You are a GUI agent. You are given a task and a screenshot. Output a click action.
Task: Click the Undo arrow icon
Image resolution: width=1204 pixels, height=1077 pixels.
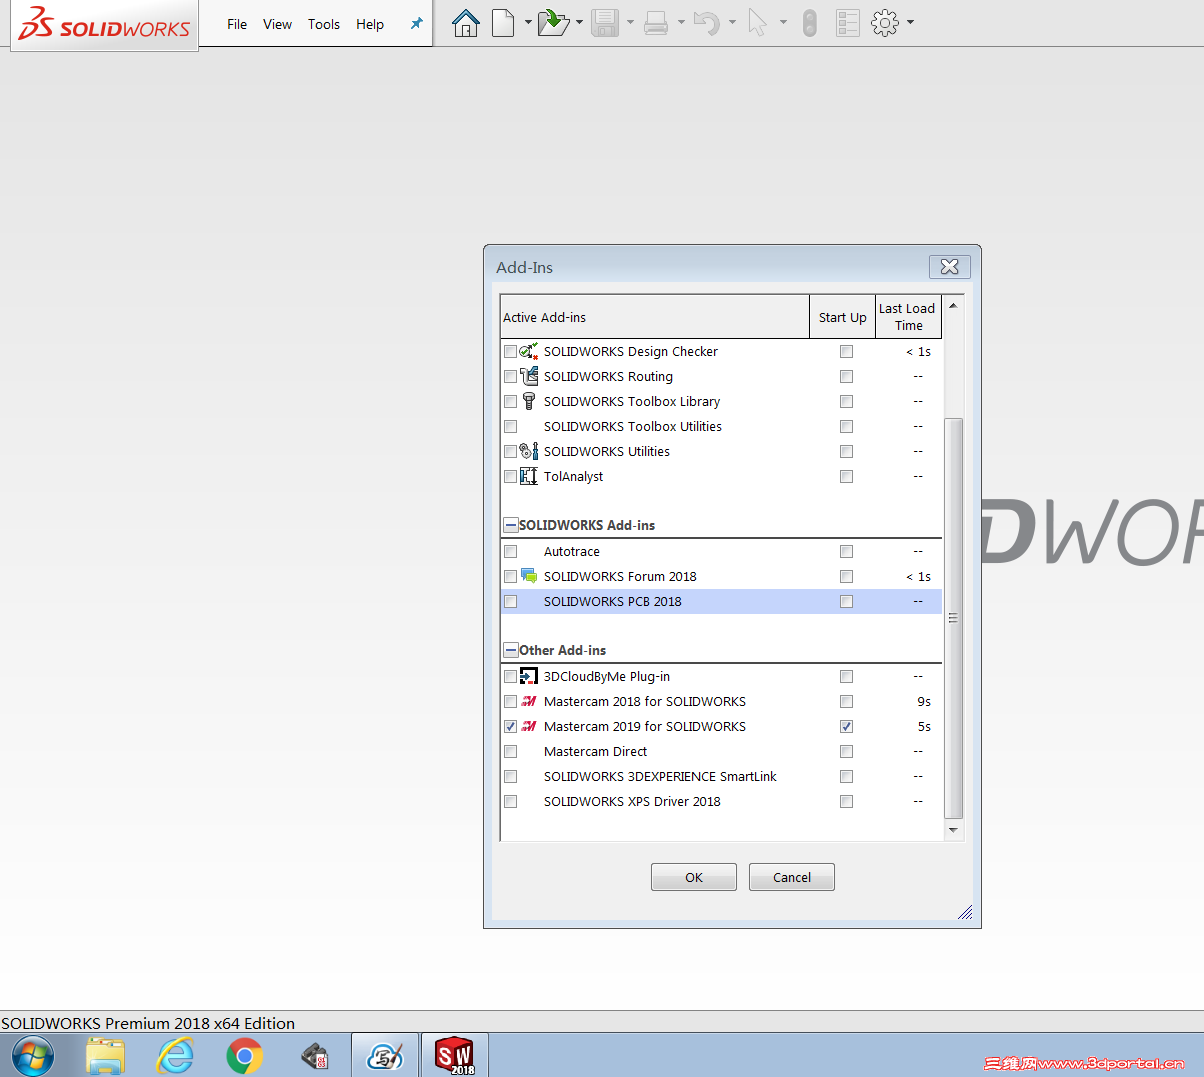pos(707,22)
